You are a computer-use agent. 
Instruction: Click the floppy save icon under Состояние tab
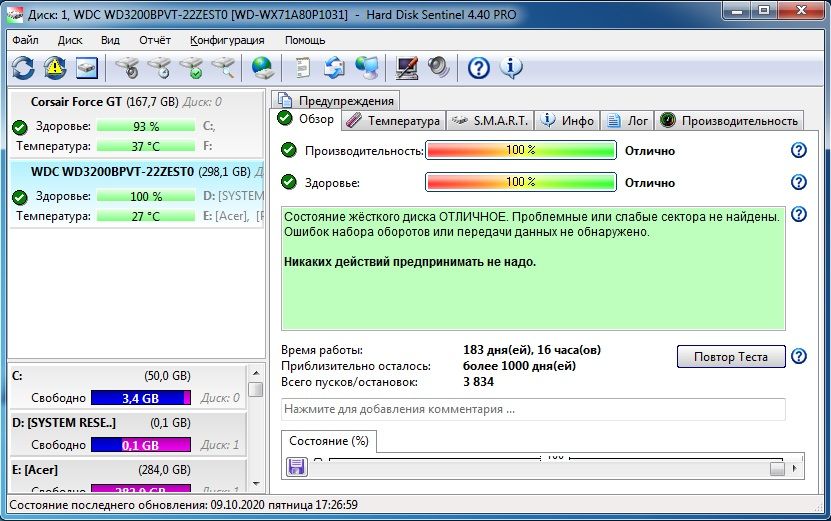tap(297, 466)
